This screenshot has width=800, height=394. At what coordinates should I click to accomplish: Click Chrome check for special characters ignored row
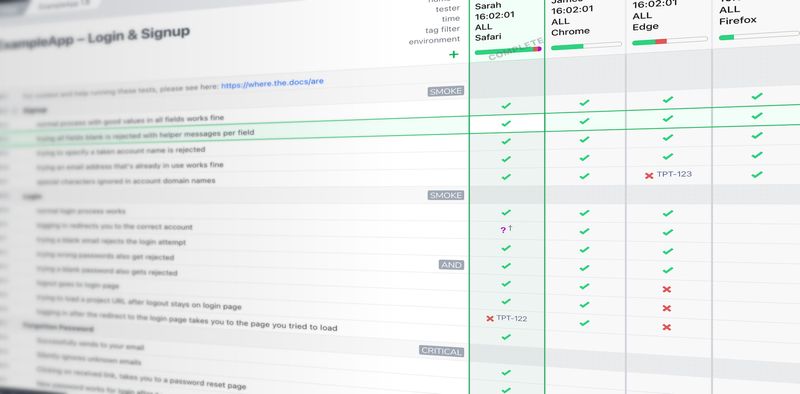[584, 176]
